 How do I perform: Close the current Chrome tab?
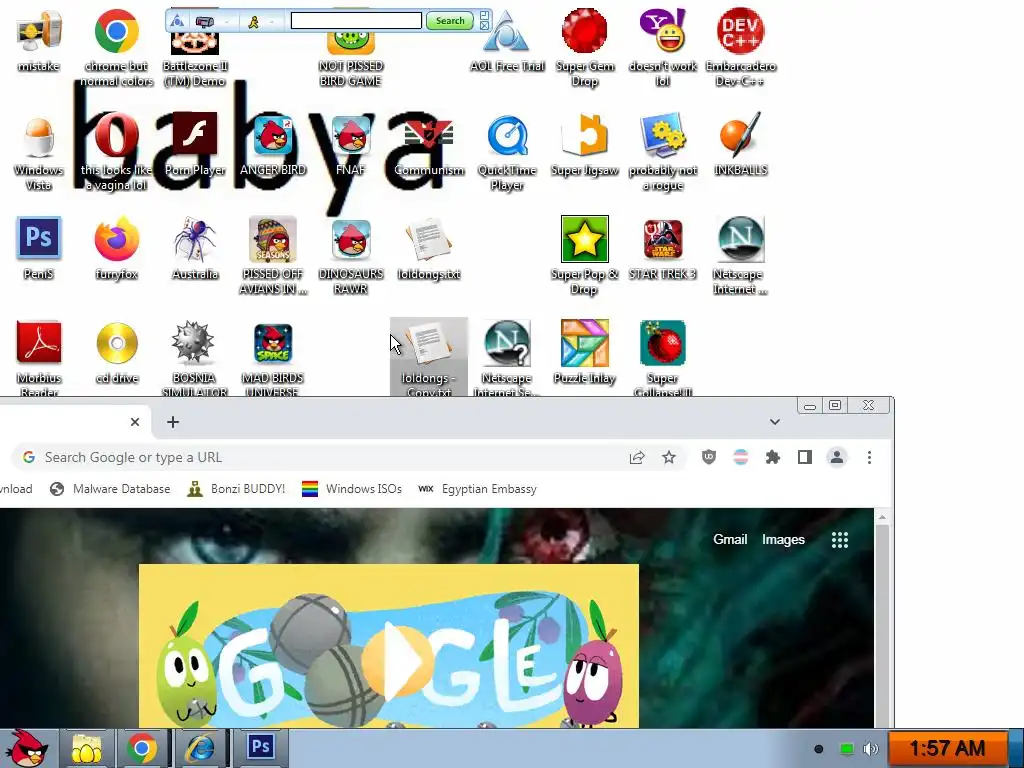[x=135, y=422]
